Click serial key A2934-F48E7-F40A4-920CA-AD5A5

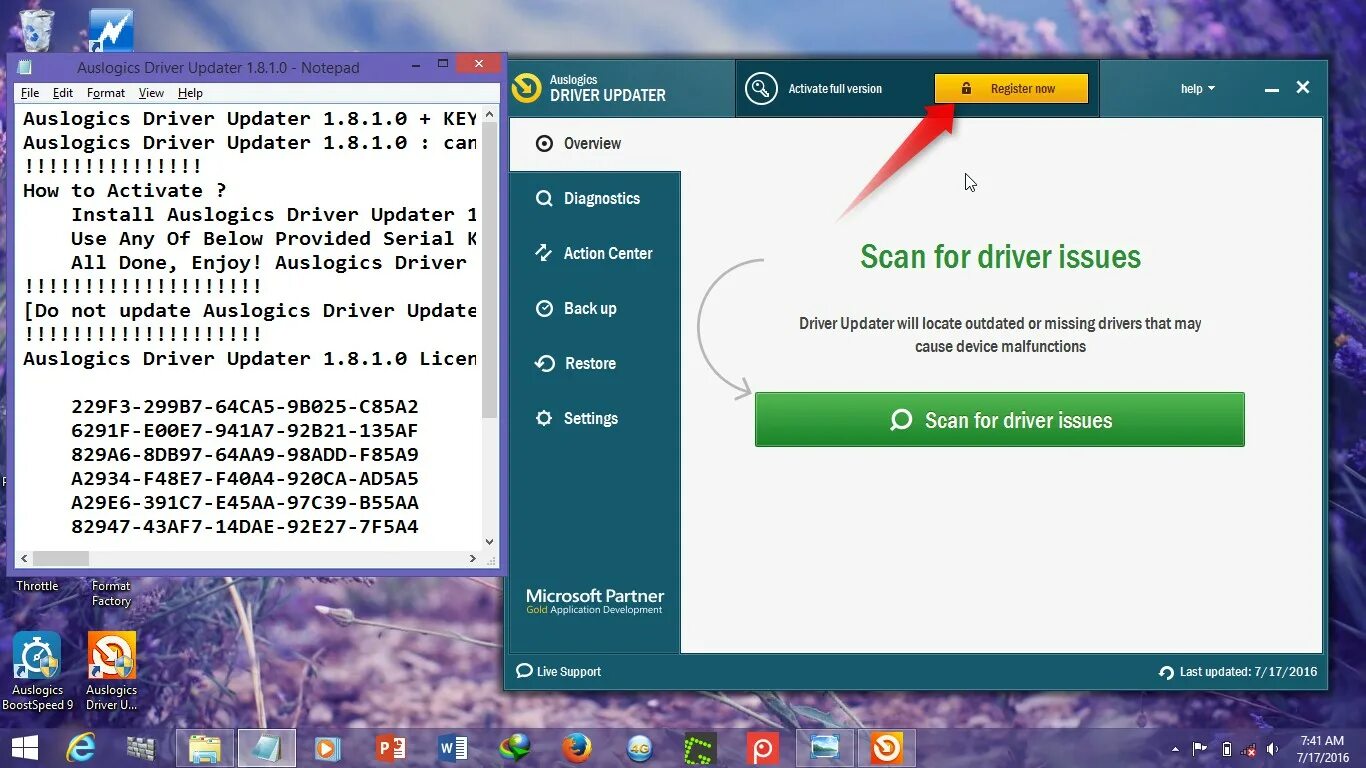[x=245, y=479]
